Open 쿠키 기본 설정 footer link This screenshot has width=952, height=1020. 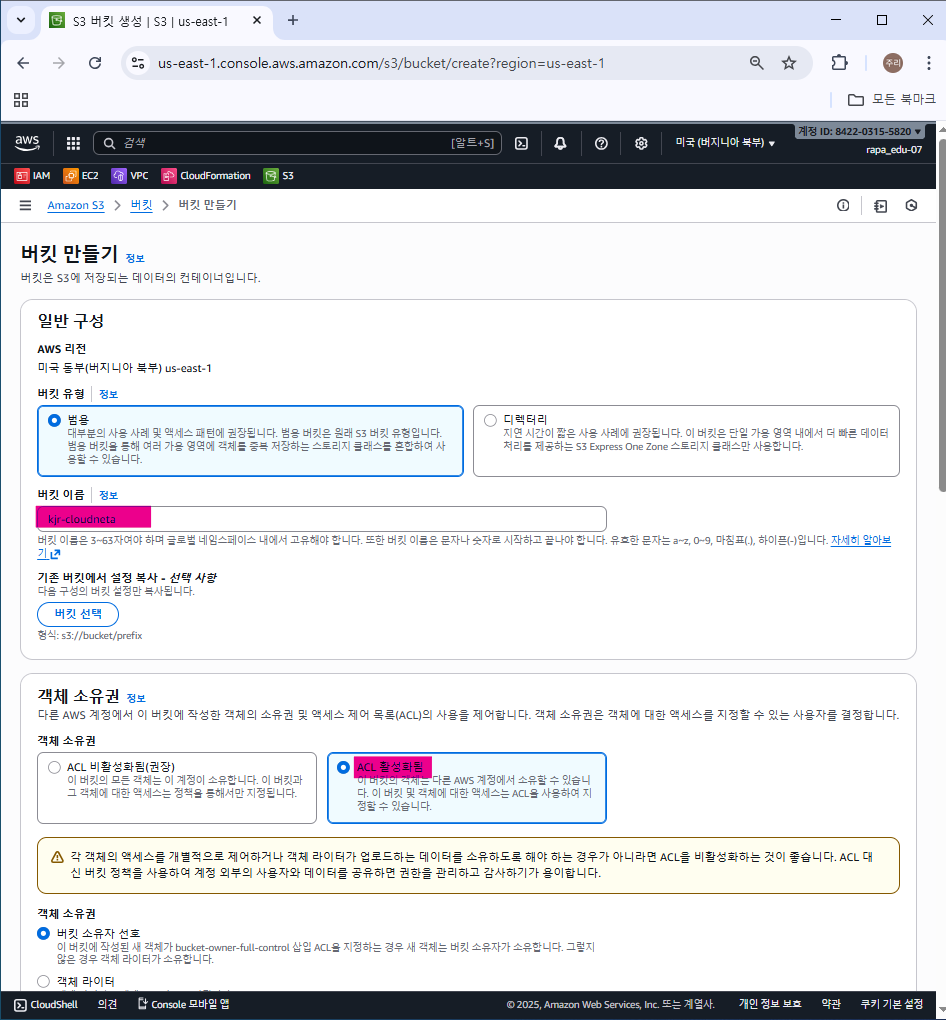coord(891,1004)
